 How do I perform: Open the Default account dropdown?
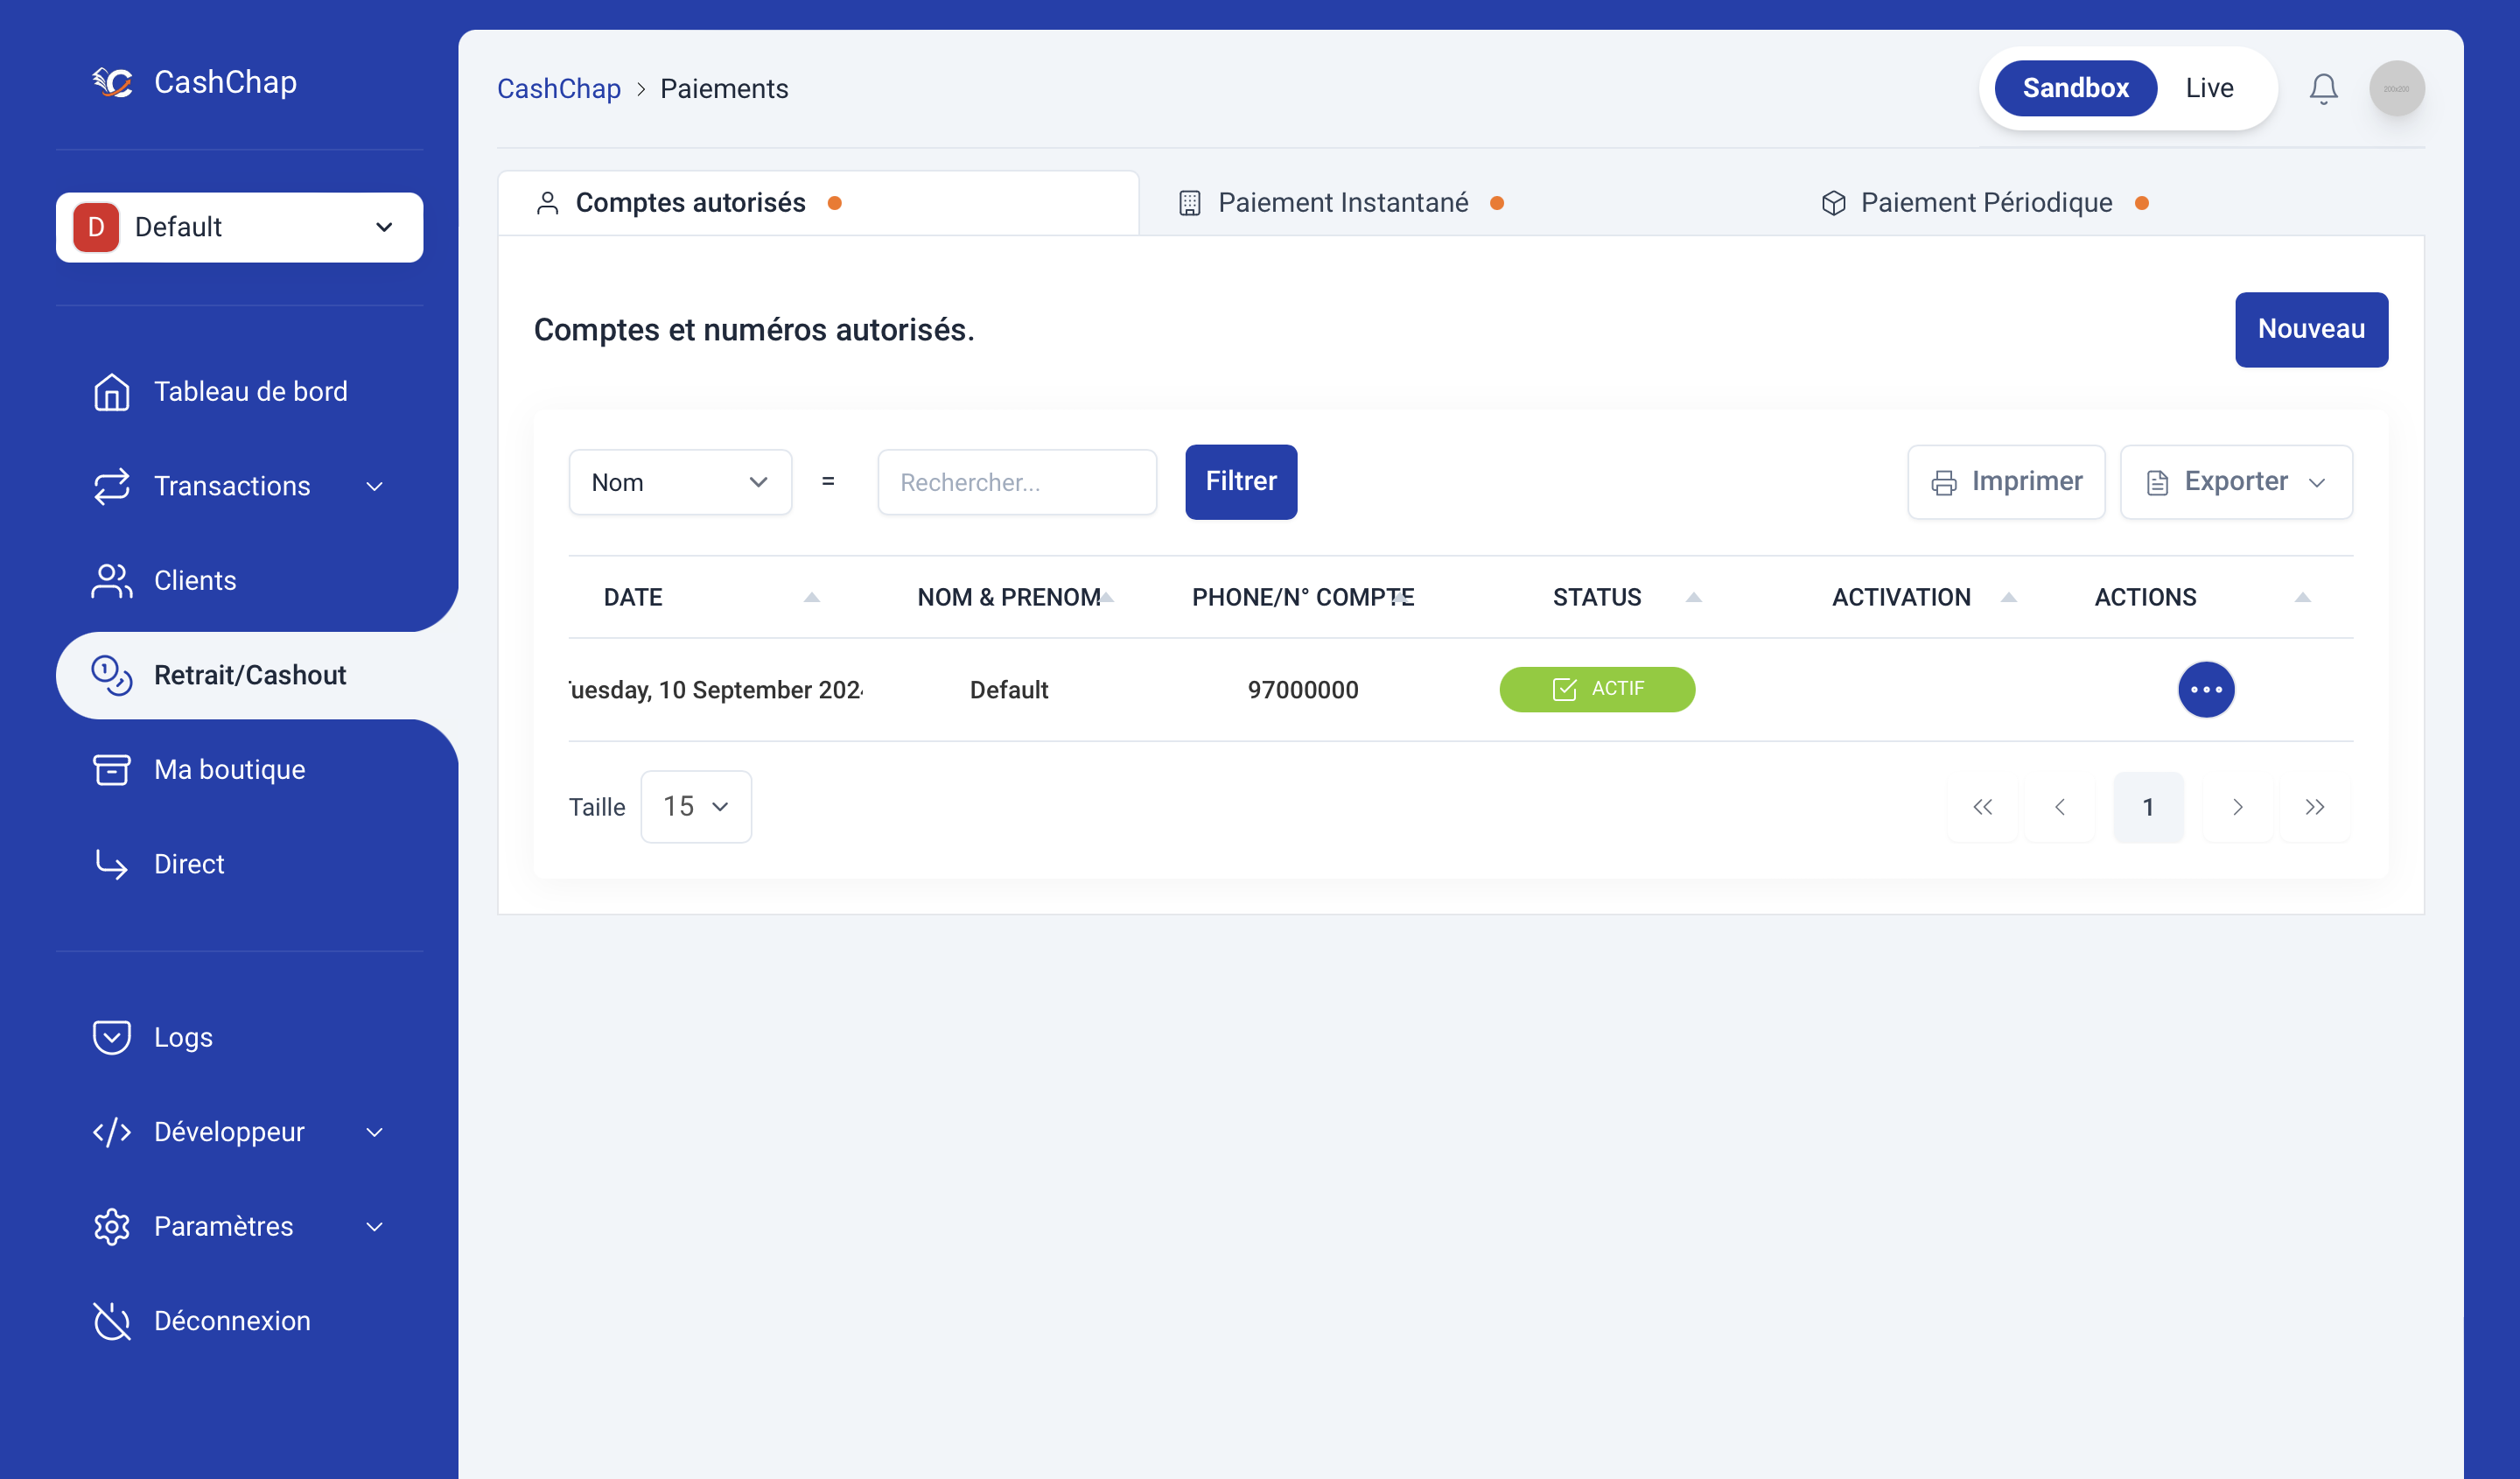[x=239, y=227]
